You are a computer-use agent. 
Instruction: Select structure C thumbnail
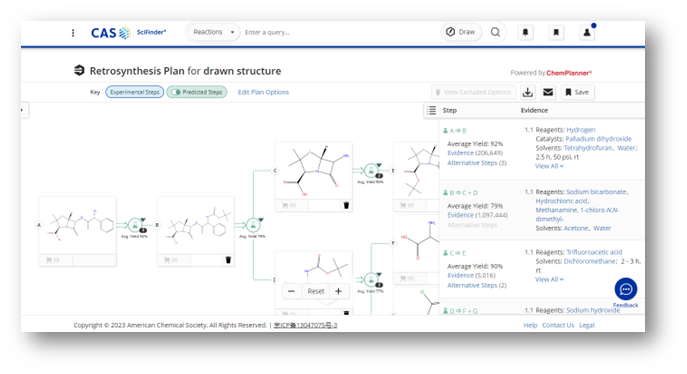314,171
